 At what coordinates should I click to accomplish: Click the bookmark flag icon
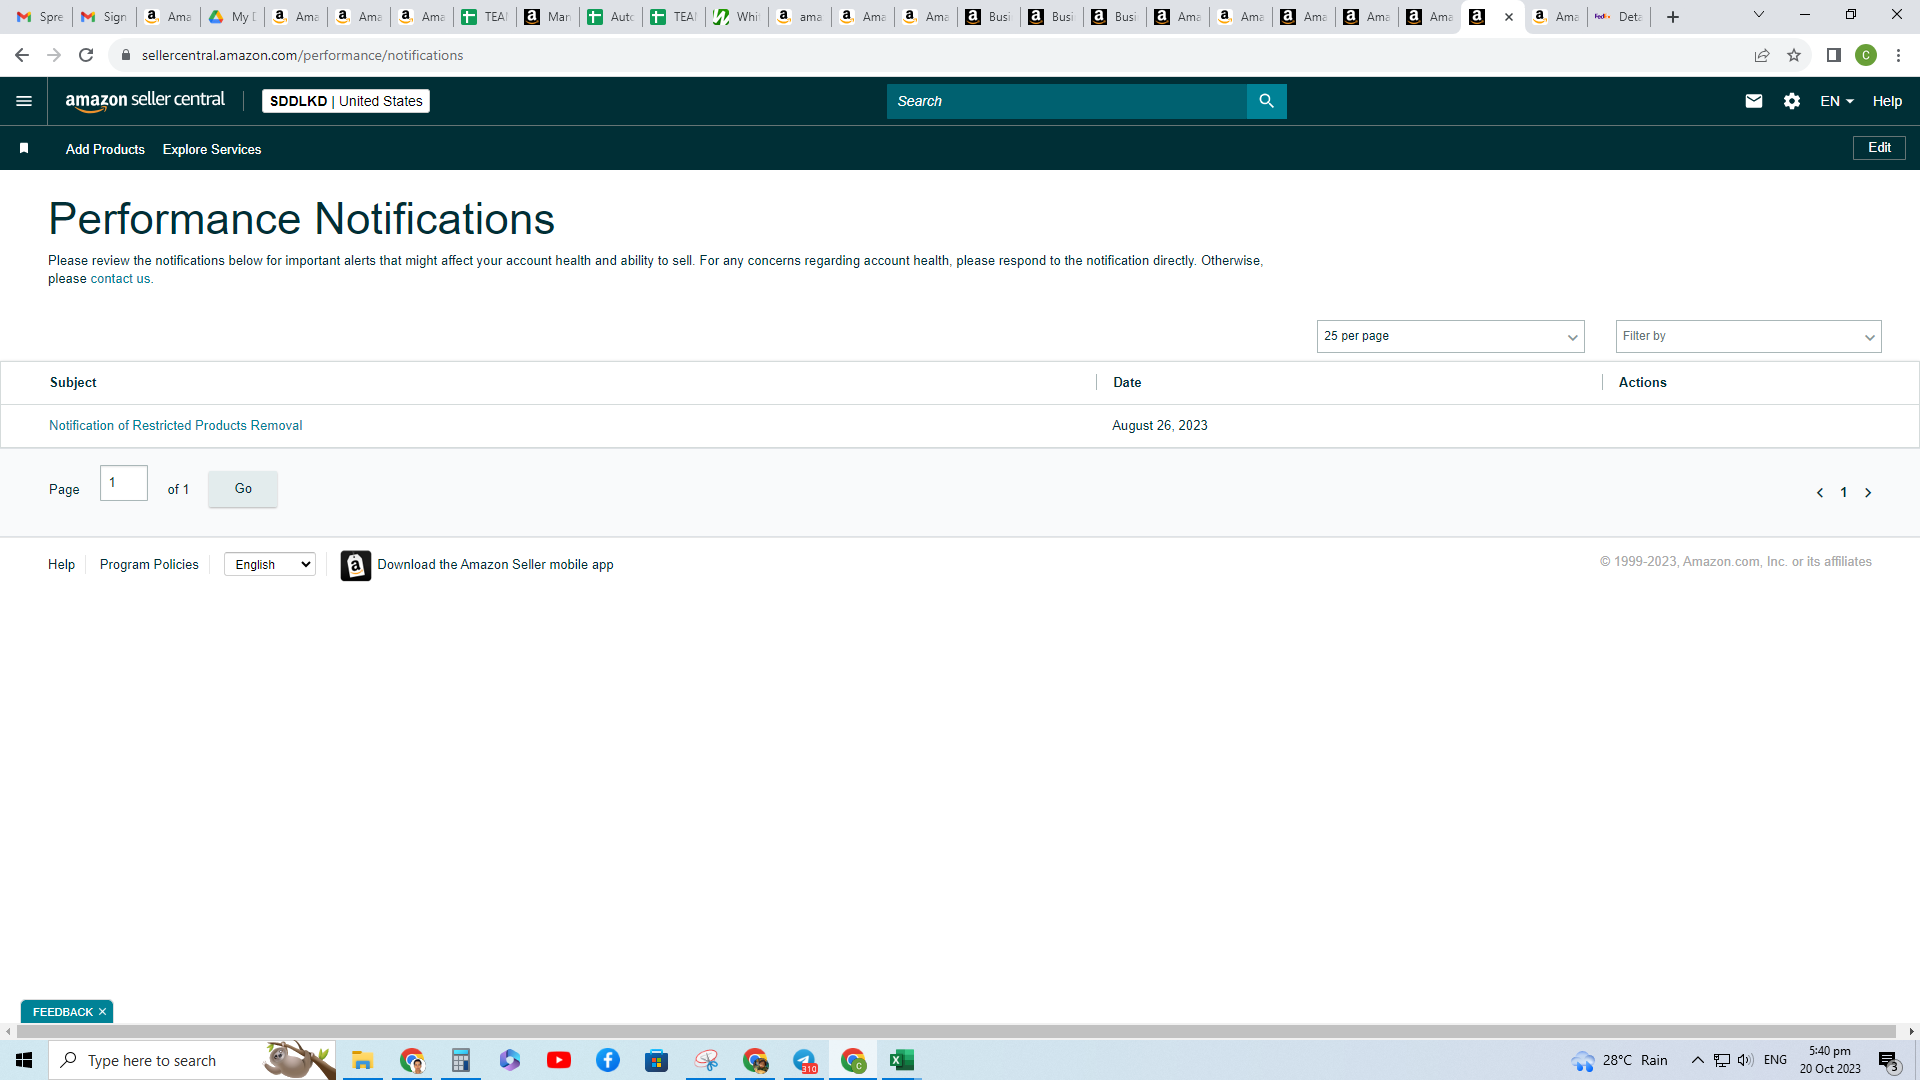pos(24,148)
